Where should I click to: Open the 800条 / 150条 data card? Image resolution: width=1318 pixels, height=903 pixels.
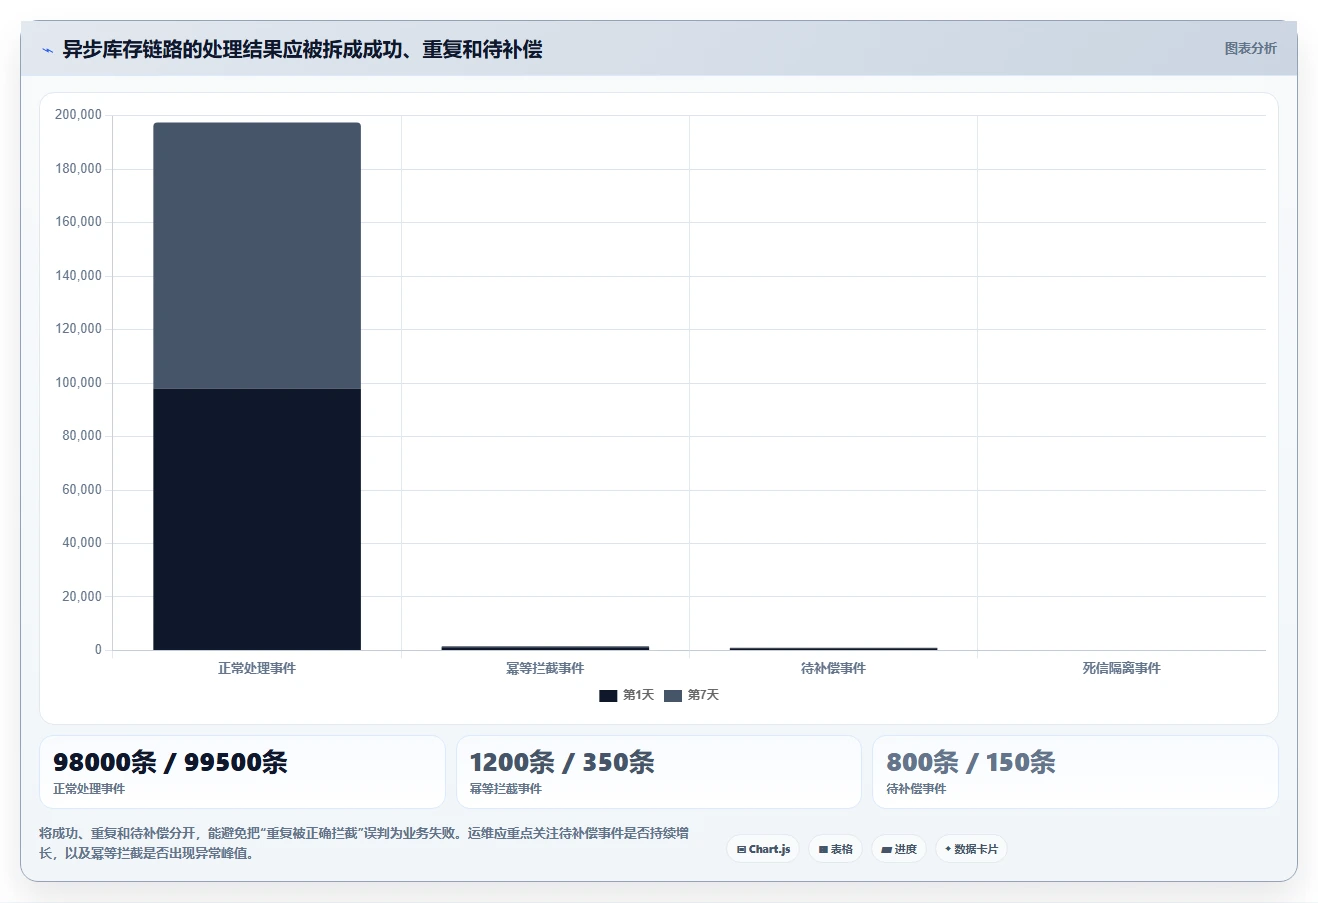[1075, 772]
